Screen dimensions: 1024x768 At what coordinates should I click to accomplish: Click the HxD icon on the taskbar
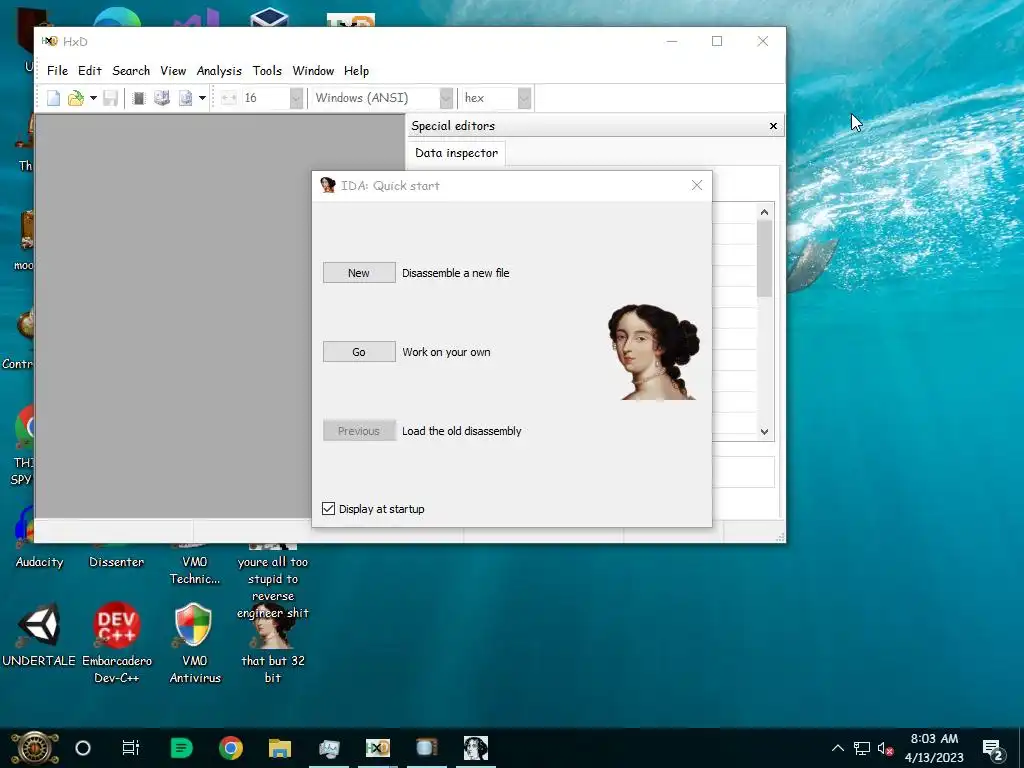[x=377, y=748]
